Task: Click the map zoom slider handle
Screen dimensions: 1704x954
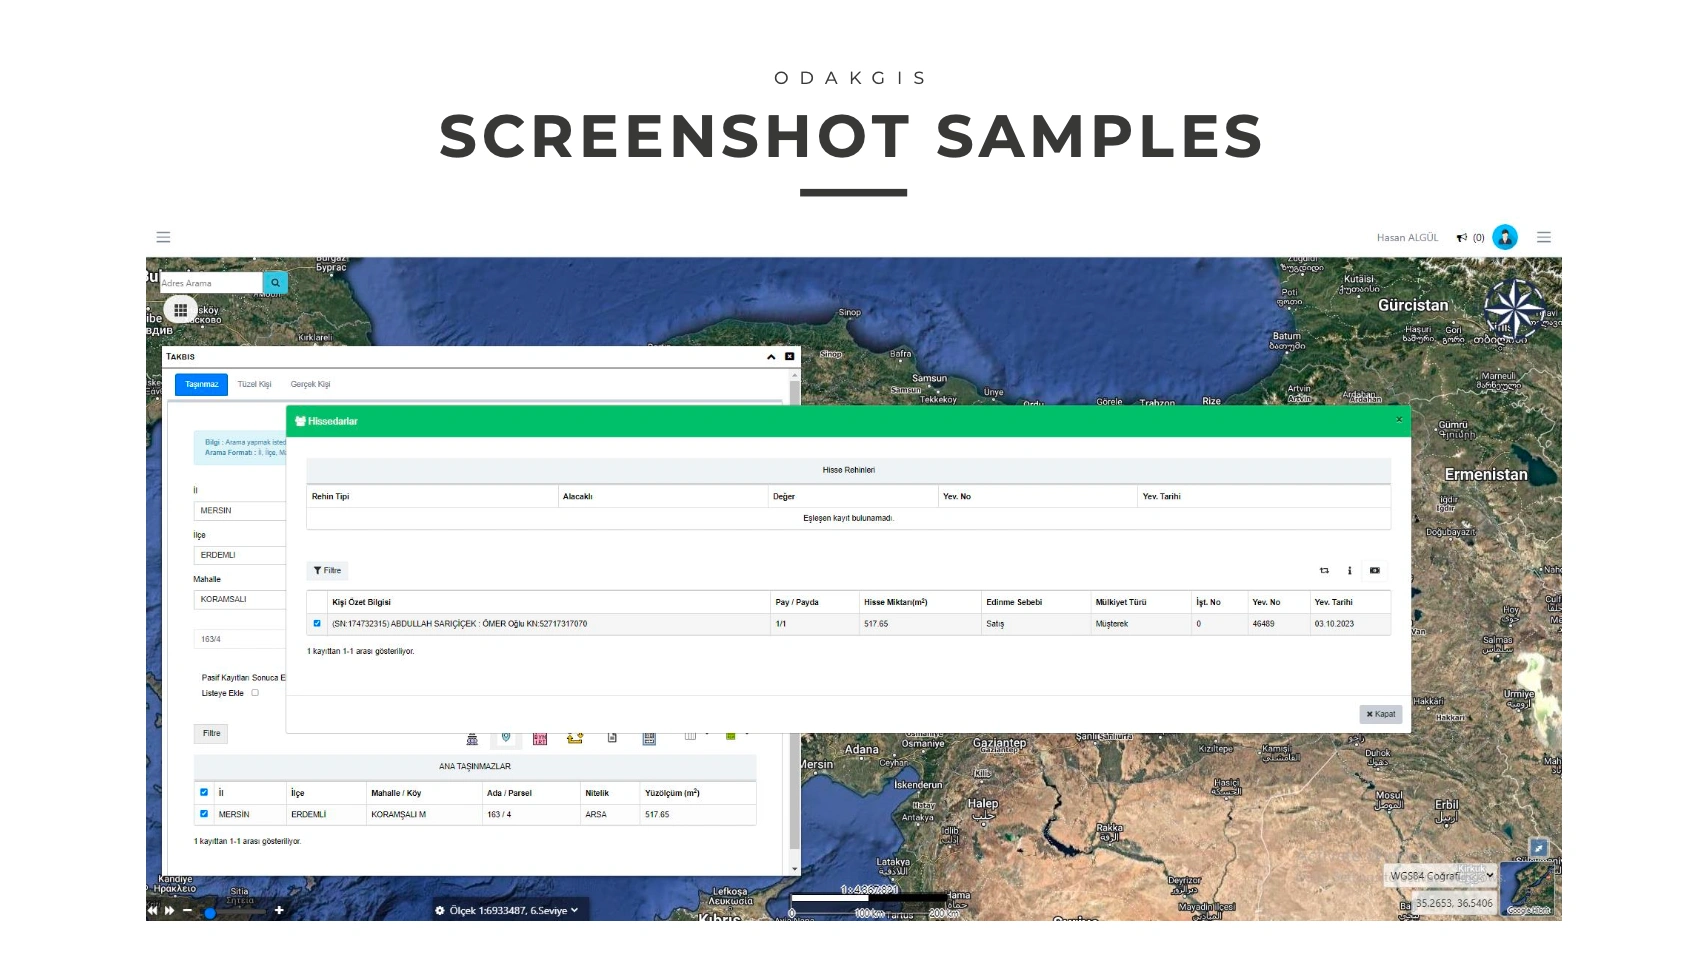Action: coord(210,912)
